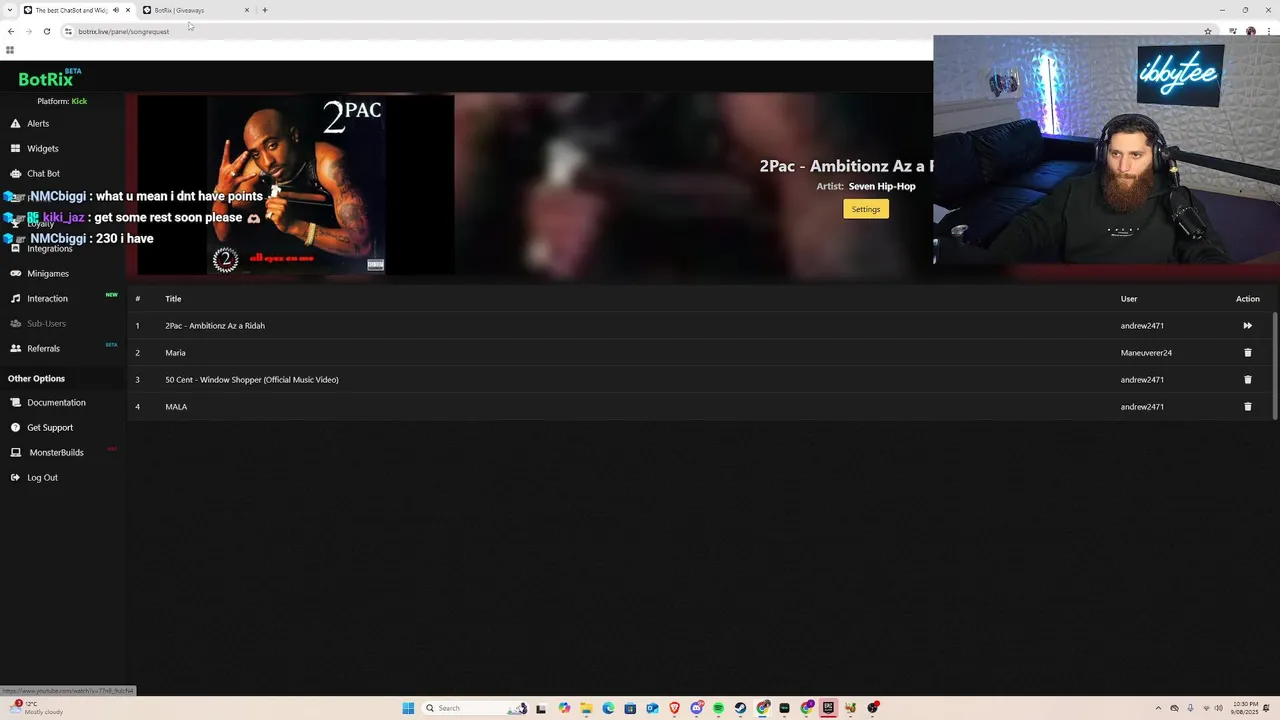Open File Explorer from the taskbar
The width and height of the screenshot is (1280, 720).
click(x=586, y=708)
